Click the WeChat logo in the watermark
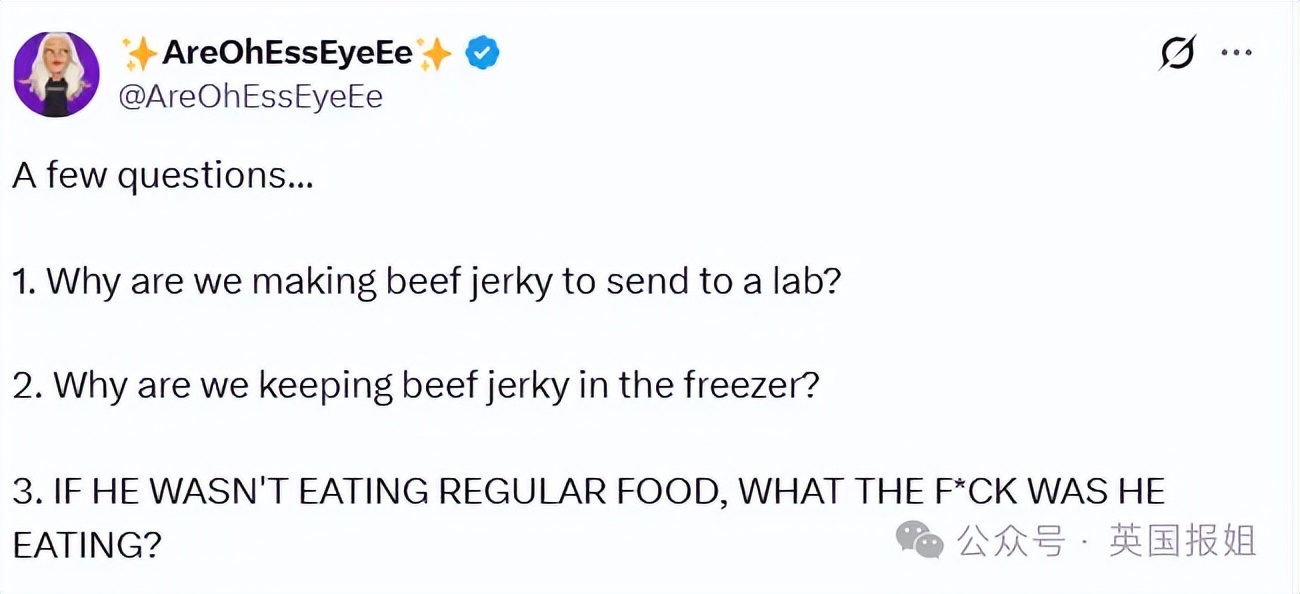The height and width of the screenshot is (594, 1300). [919, 541]
